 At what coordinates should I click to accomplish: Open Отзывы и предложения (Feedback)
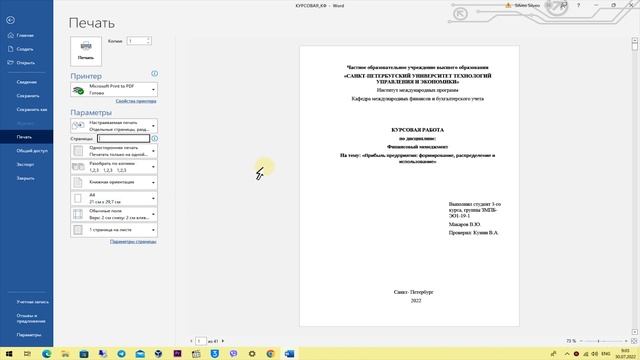pyautogui.click(x=26, y=318)
